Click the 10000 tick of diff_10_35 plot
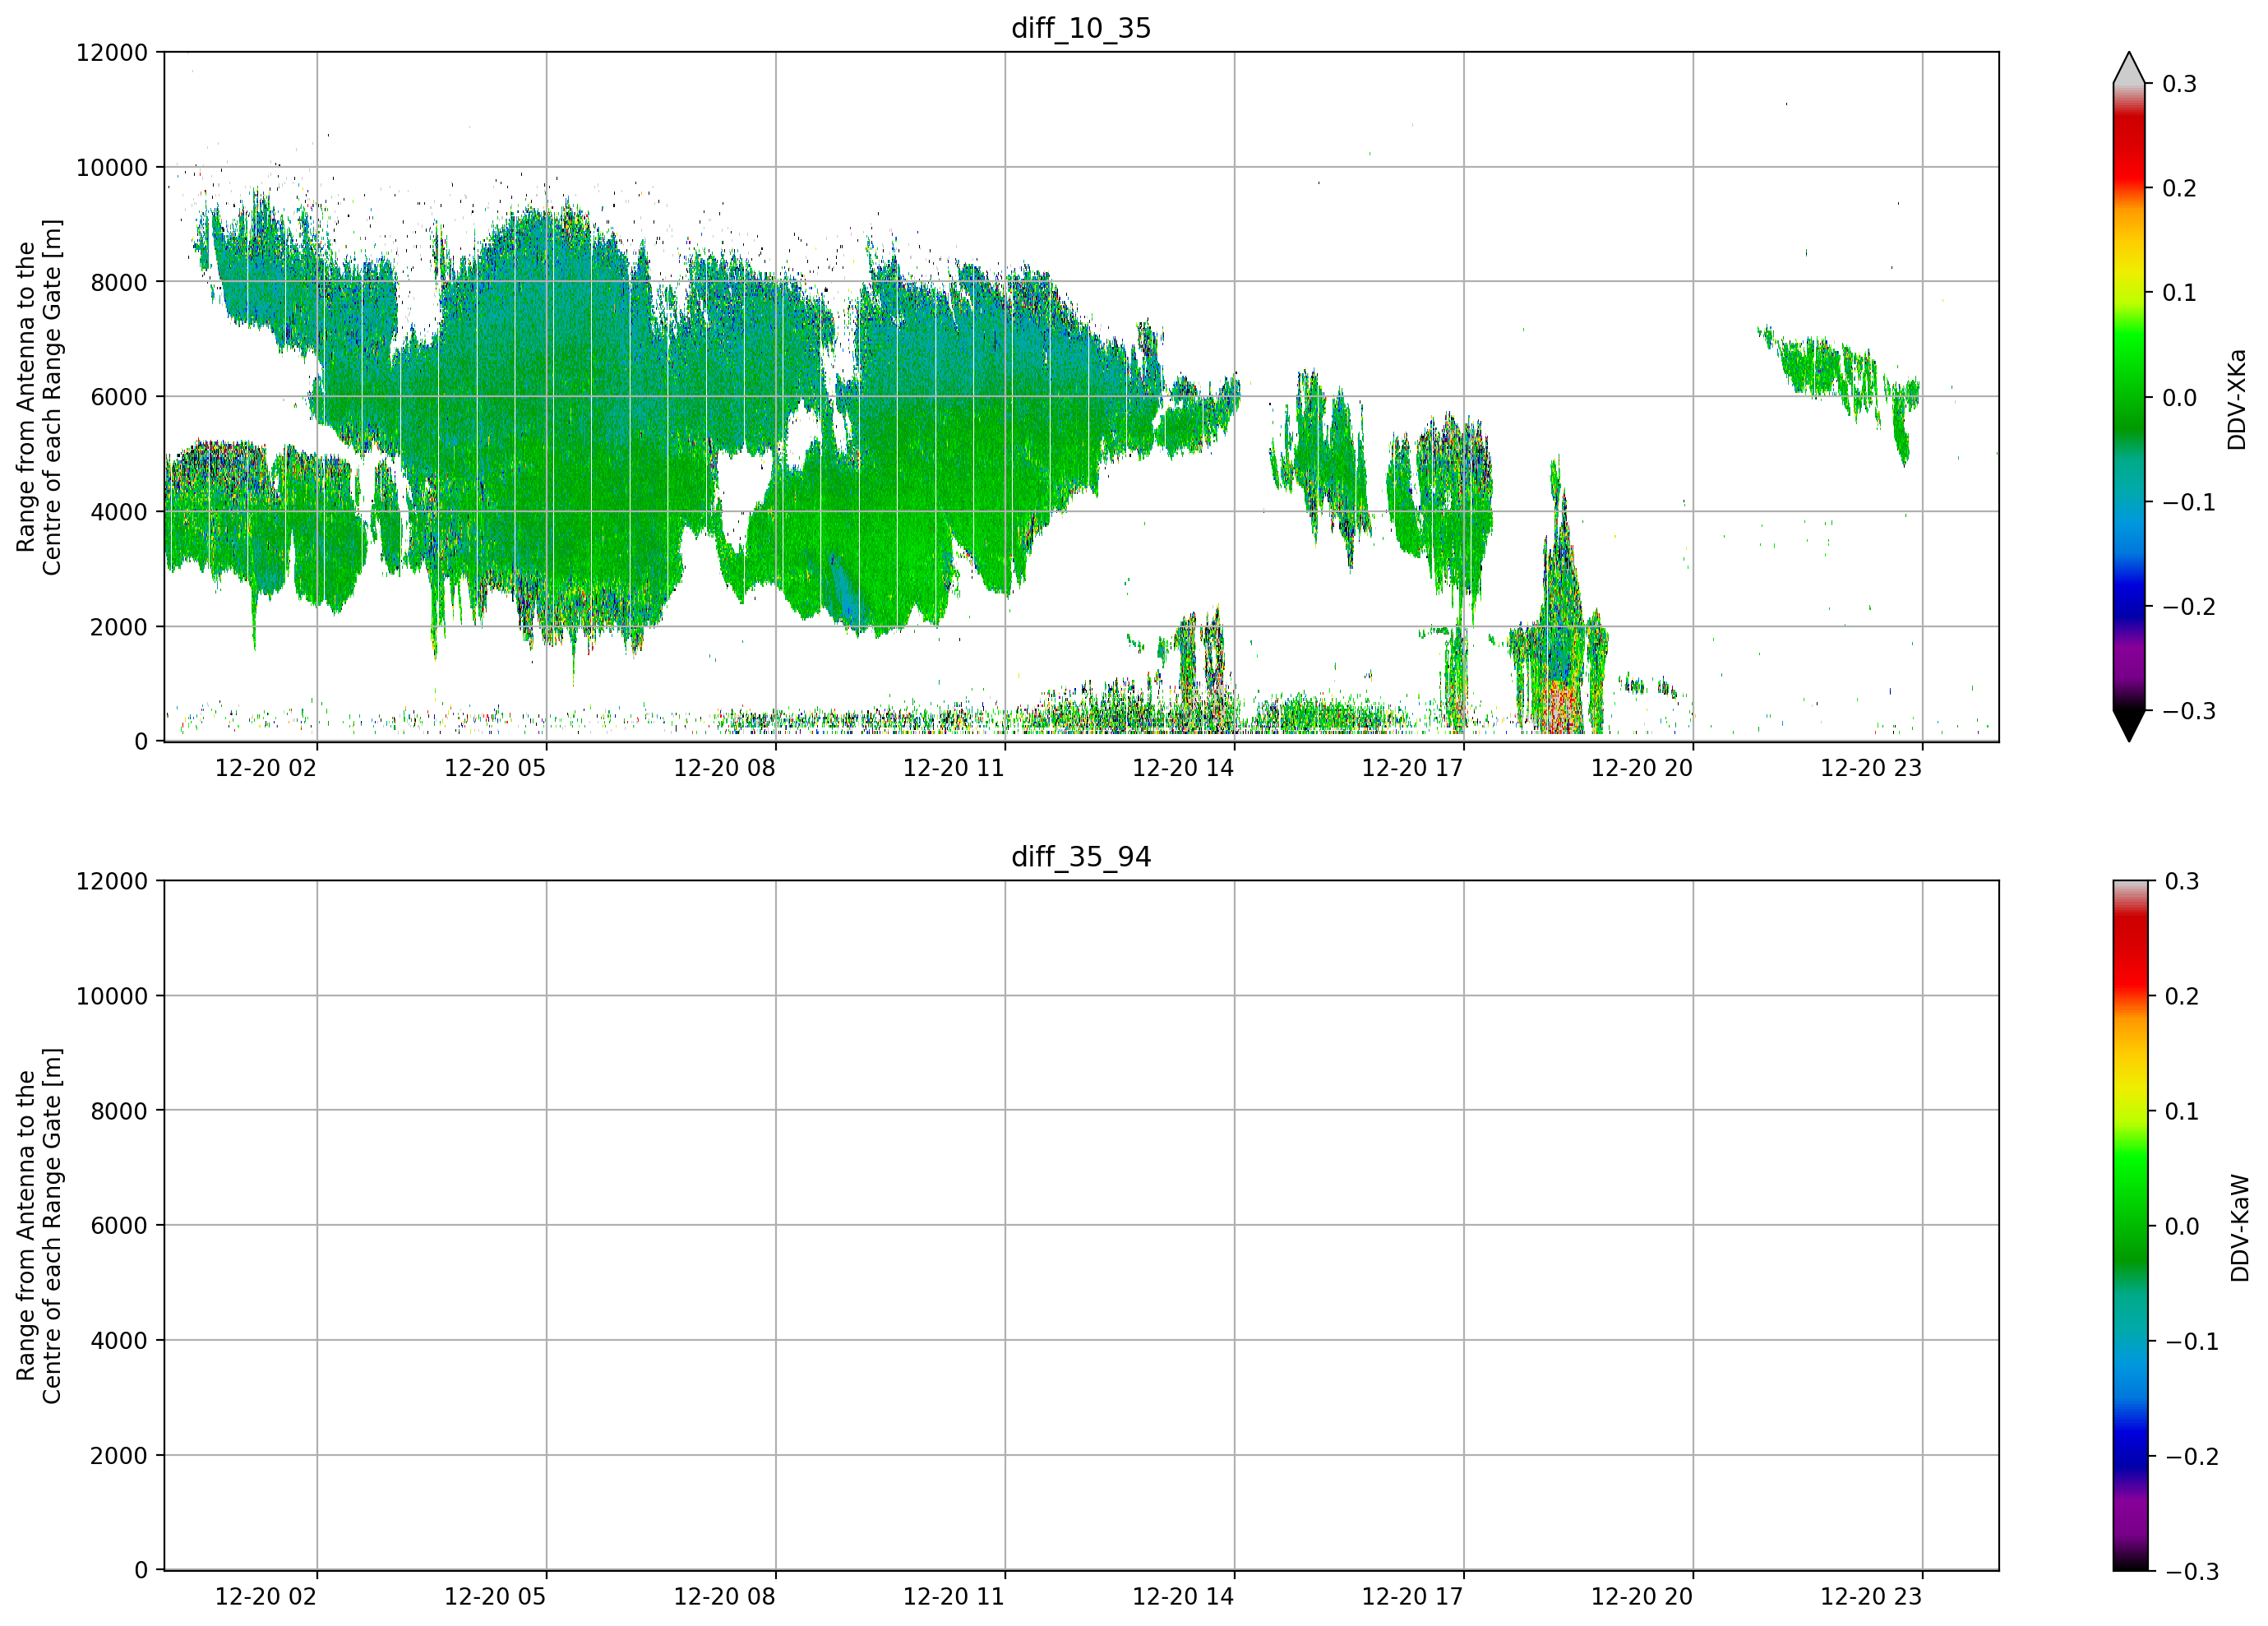 112,167
